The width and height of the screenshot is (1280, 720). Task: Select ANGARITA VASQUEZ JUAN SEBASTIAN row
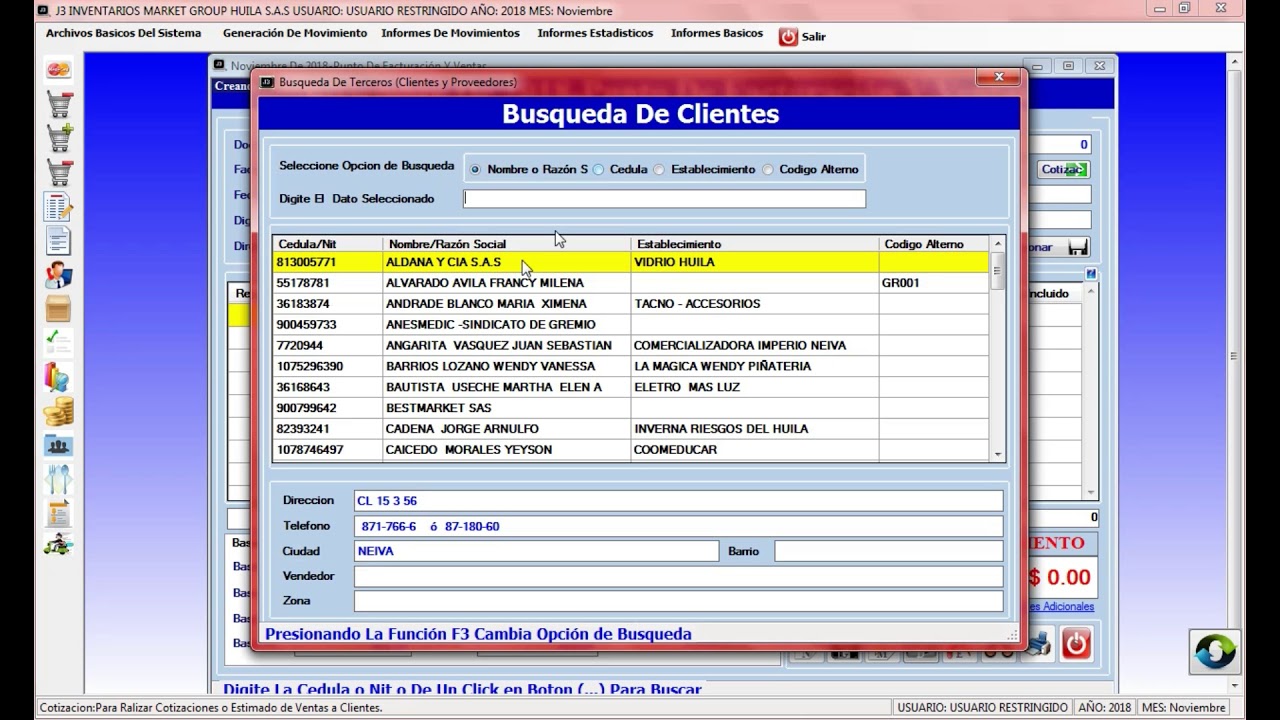click(631, 345)
